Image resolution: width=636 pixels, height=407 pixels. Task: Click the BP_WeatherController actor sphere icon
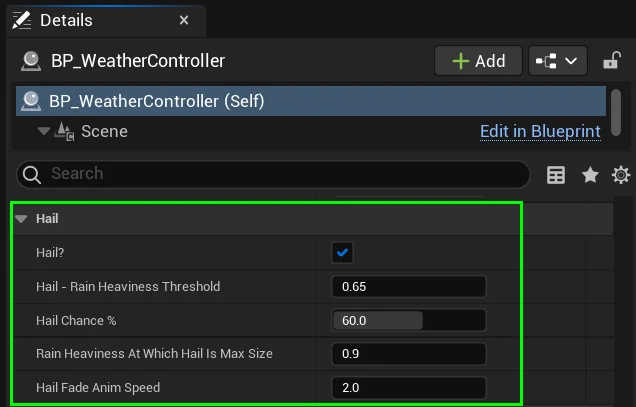[x=30, y=61]
